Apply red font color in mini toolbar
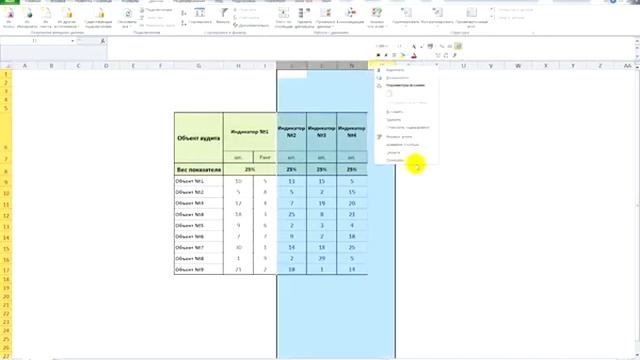This screenshot has width=640, height=360. [414, 56]
